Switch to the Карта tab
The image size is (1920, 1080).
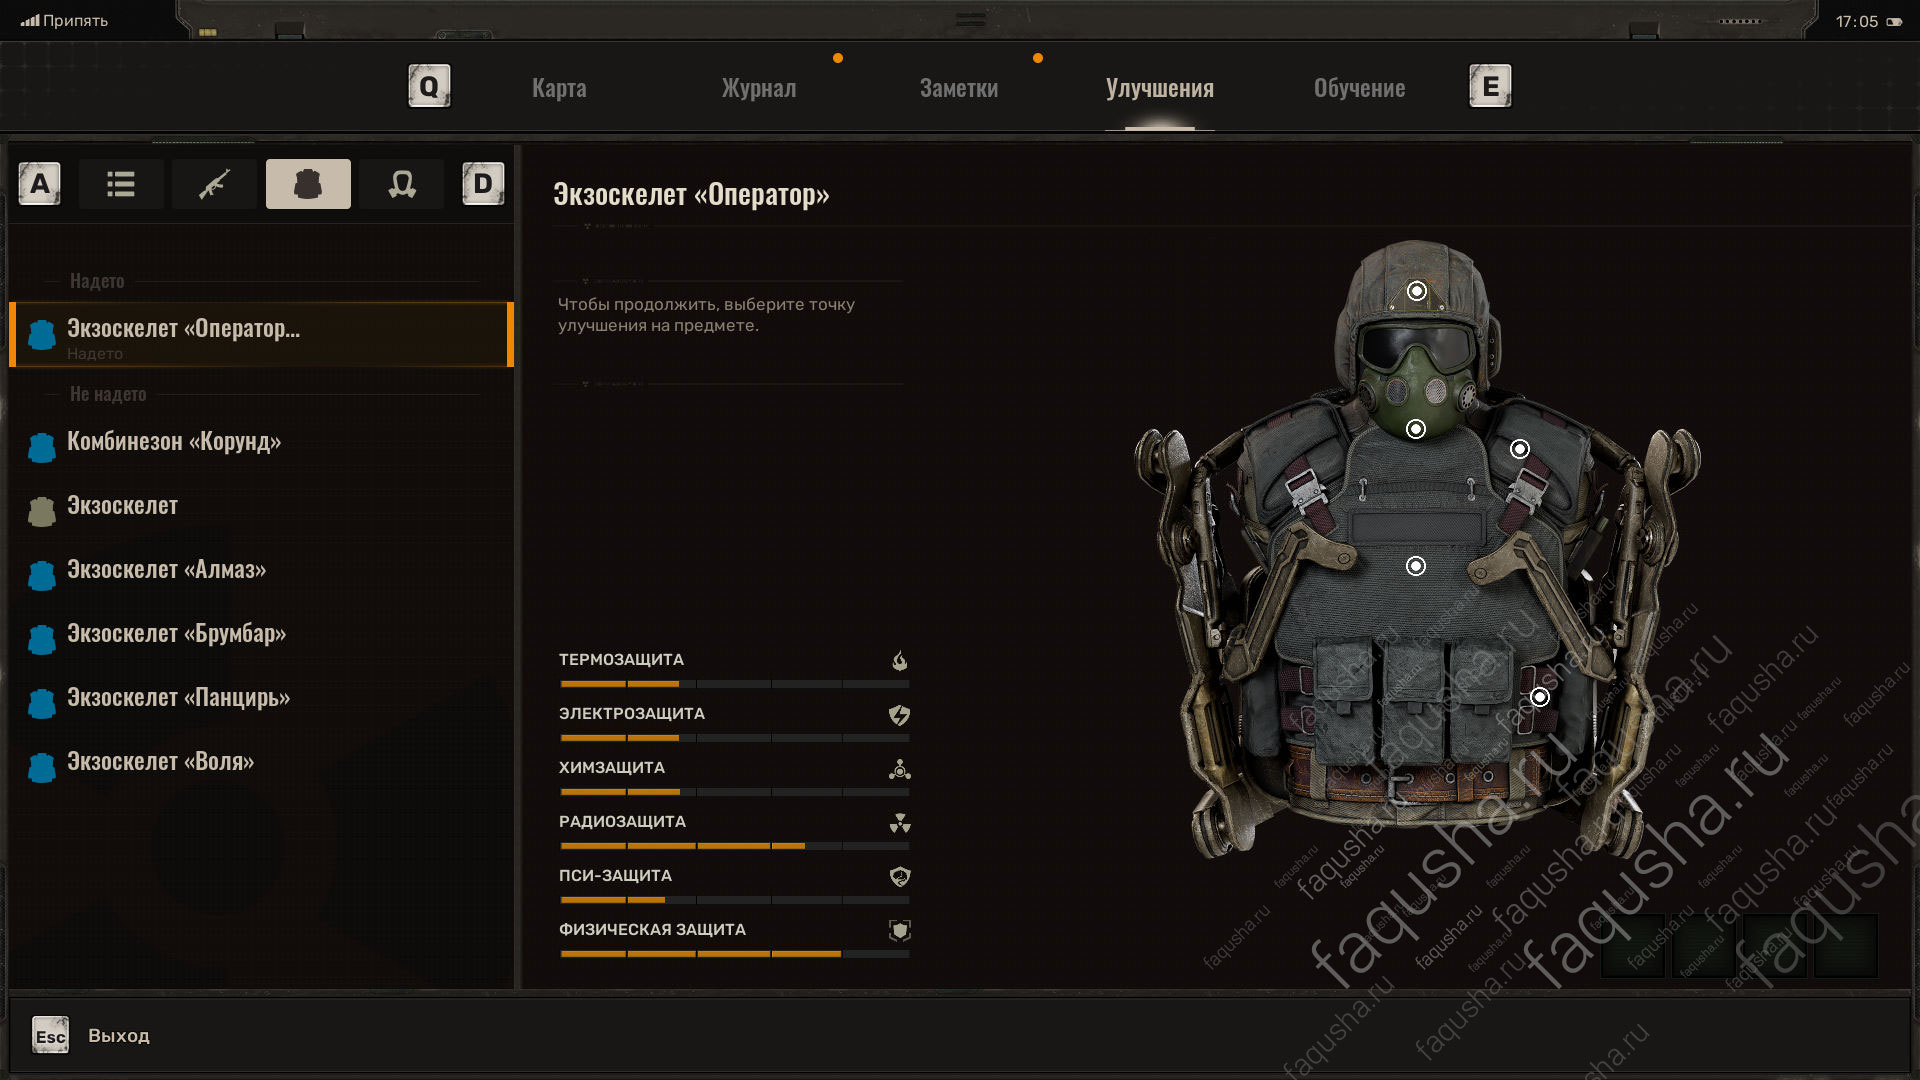point(559,88)
